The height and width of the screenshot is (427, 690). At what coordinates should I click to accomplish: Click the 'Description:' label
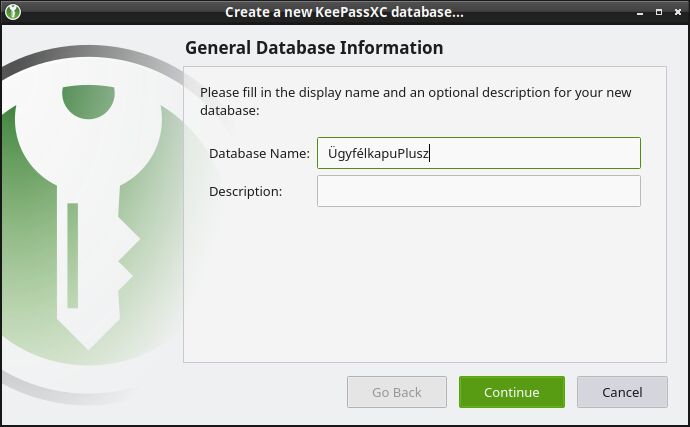click(245, 191)
